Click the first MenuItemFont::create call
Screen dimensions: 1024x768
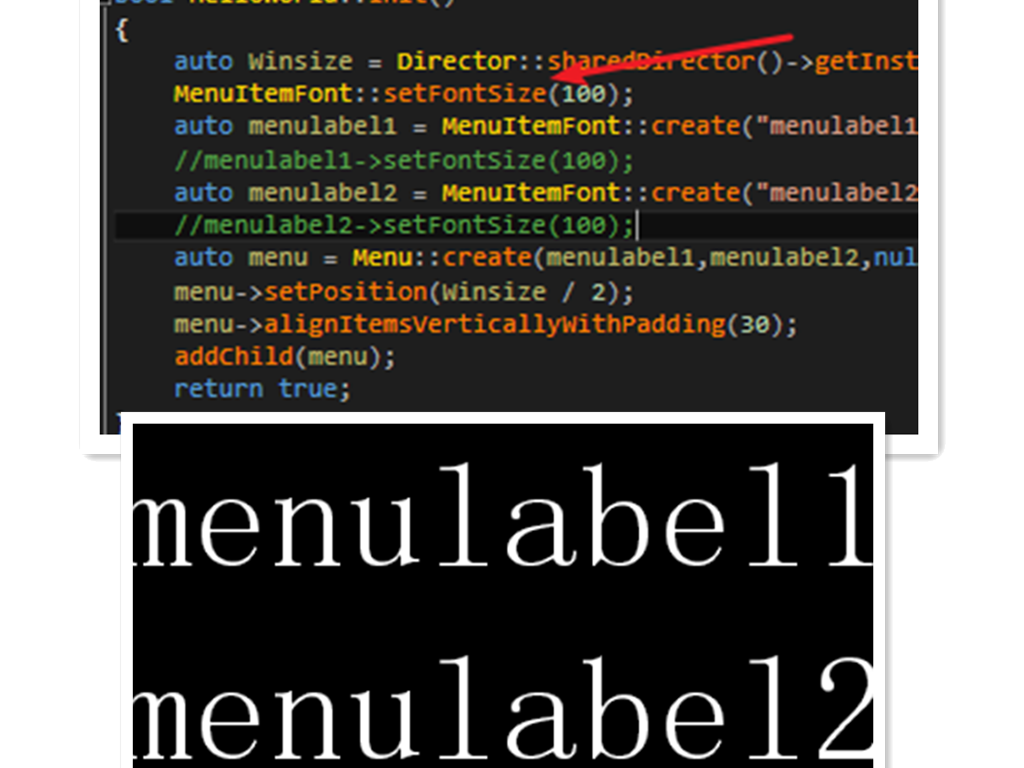click(x=679, y=126)
